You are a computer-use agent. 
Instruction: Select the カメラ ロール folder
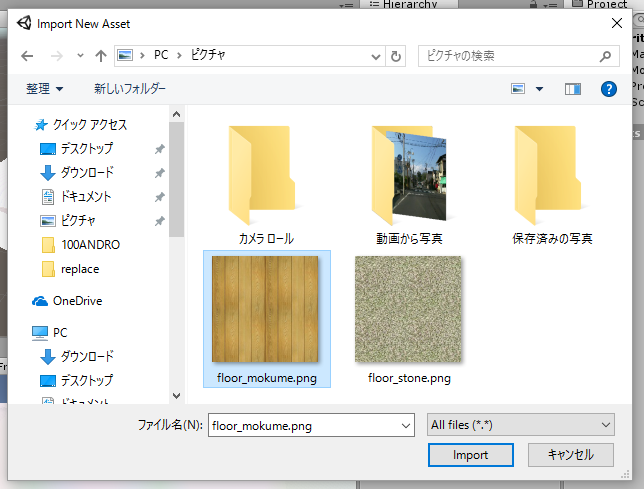(x=266, y=185)
